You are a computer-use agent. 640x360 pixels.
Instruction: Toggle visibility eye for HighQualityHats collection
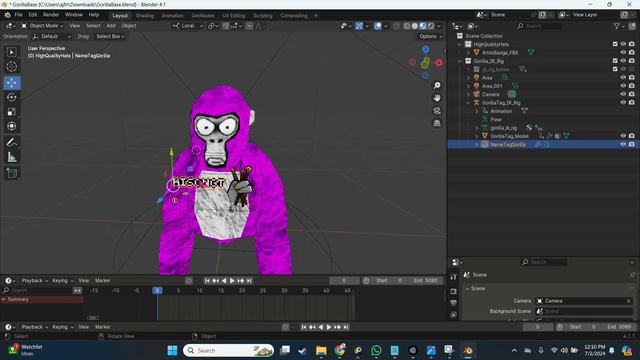tap(623, 44)
